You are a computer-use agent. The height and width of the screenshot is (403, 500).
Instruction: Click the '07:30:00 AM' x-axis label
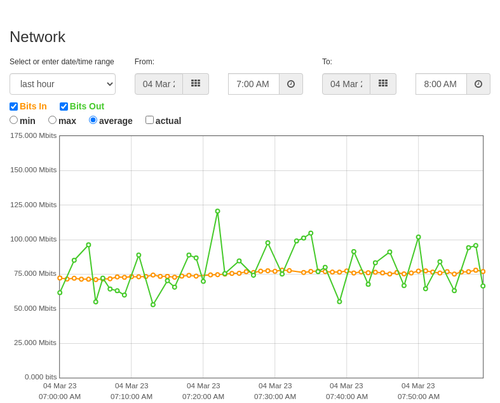(275, 397)
